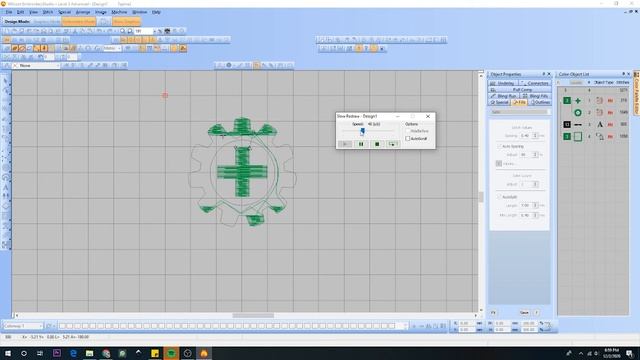Open the Edit menu
The image size is (640, 360).
pos(20,12)
